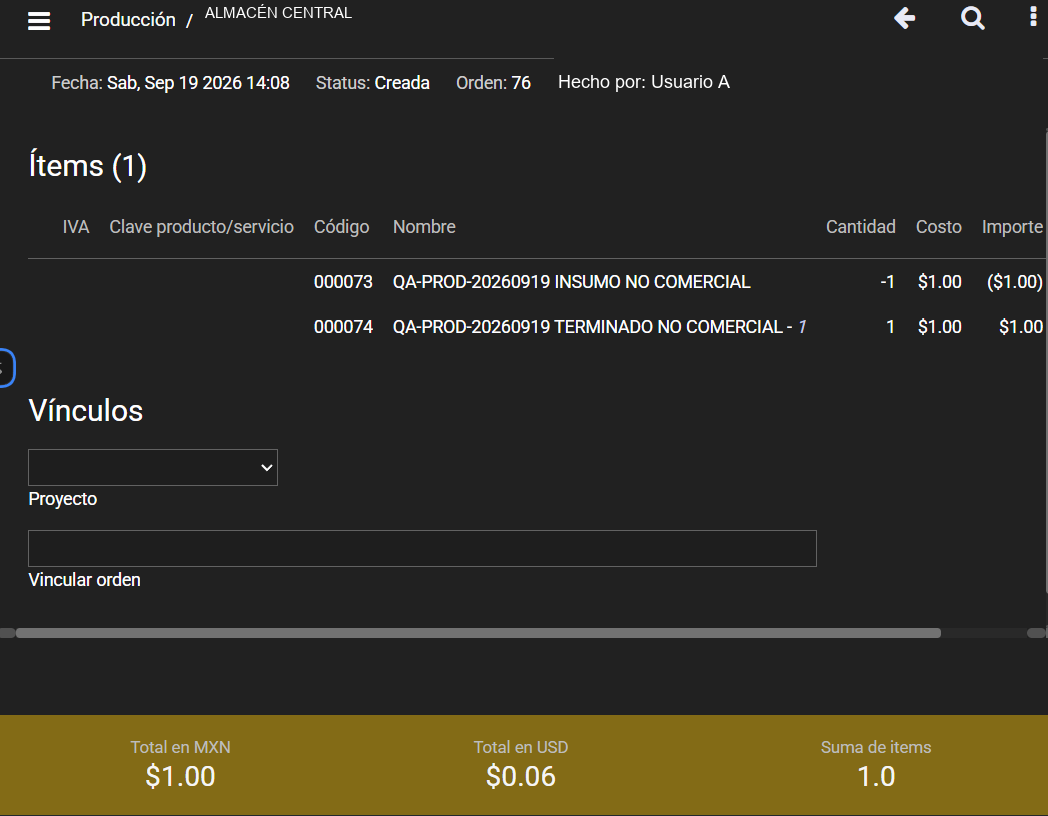The height and width of the screenshot is (816, 1048).
Task: Click the Producción breadcrumb
Action: [128, 20]
